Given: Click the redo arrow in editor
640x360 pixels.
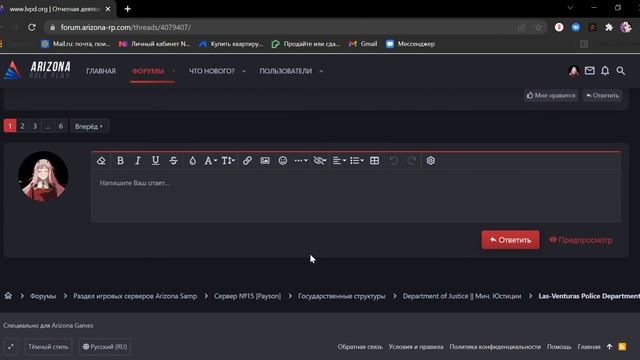Looking at the screenshot, I should pos(411,161).
